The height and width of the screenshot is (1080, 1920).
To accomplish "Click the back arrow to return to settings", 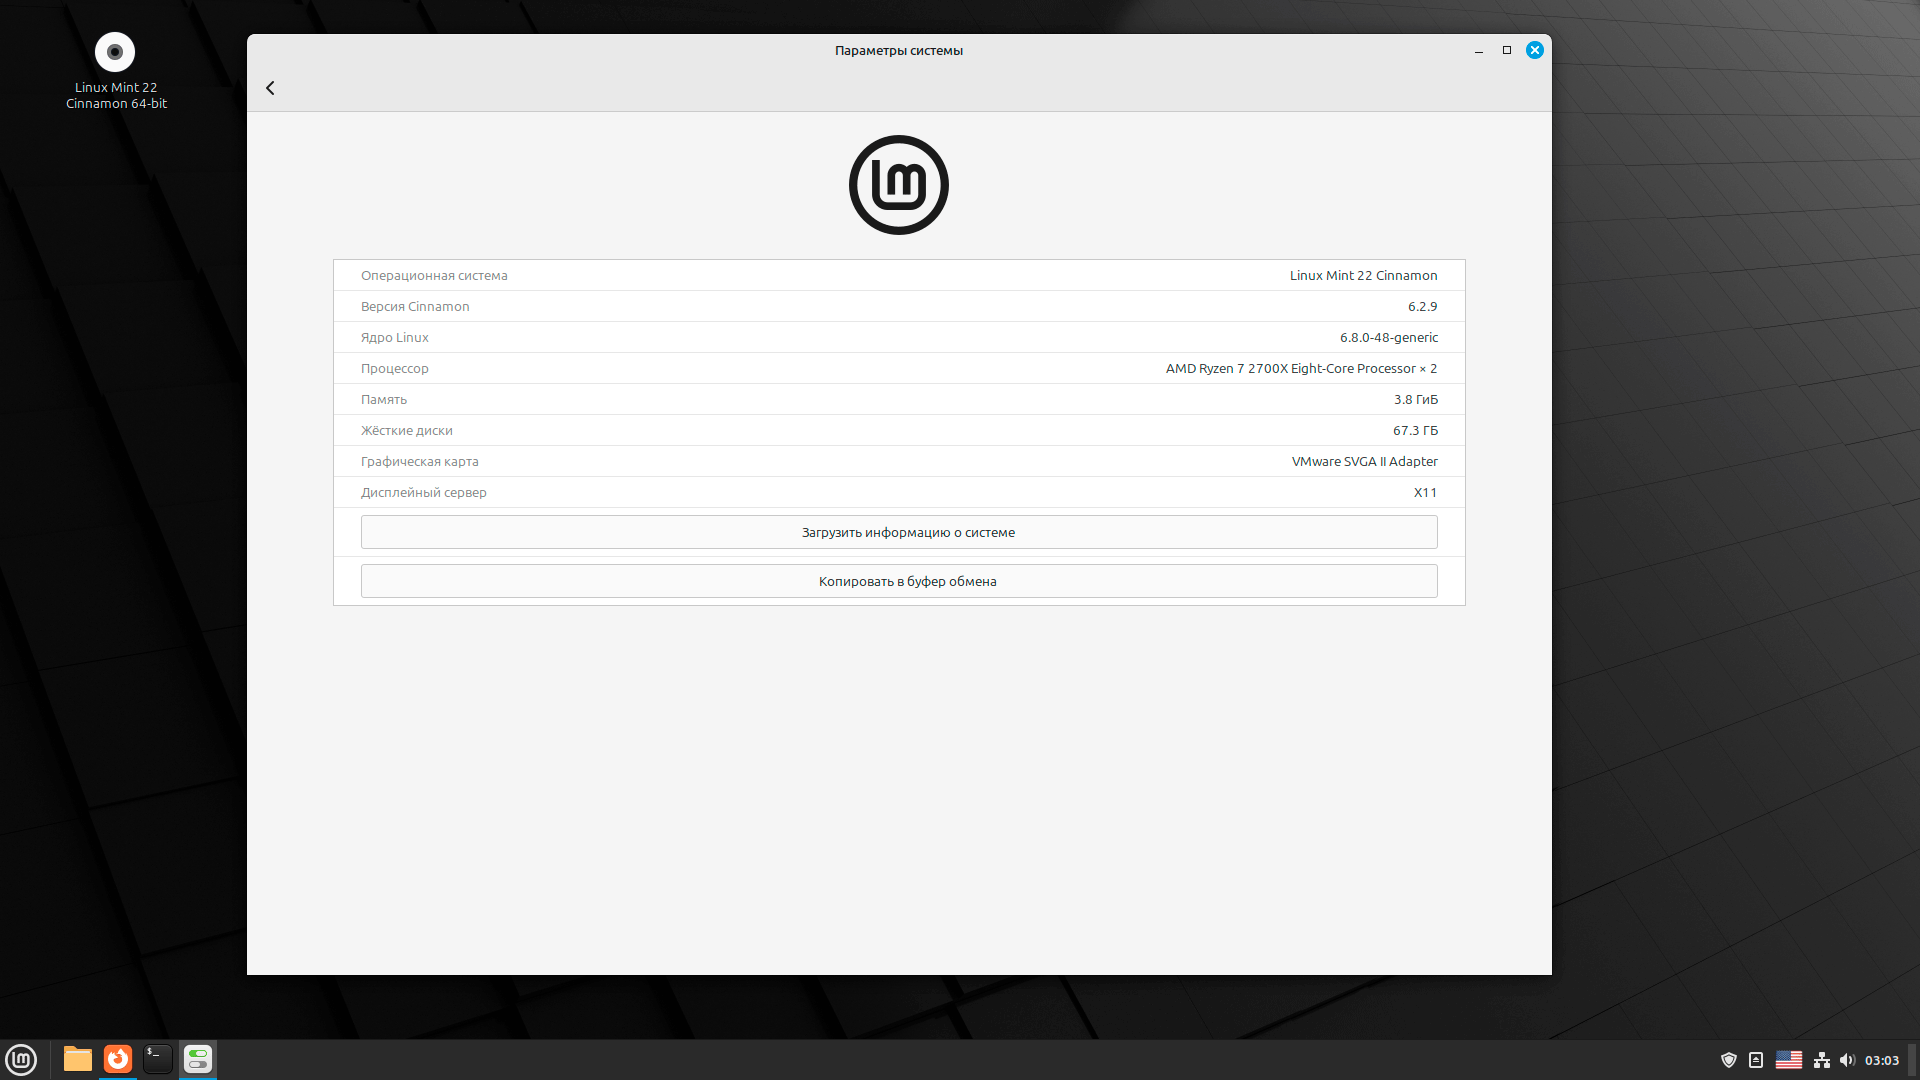I will pos(270,88).
